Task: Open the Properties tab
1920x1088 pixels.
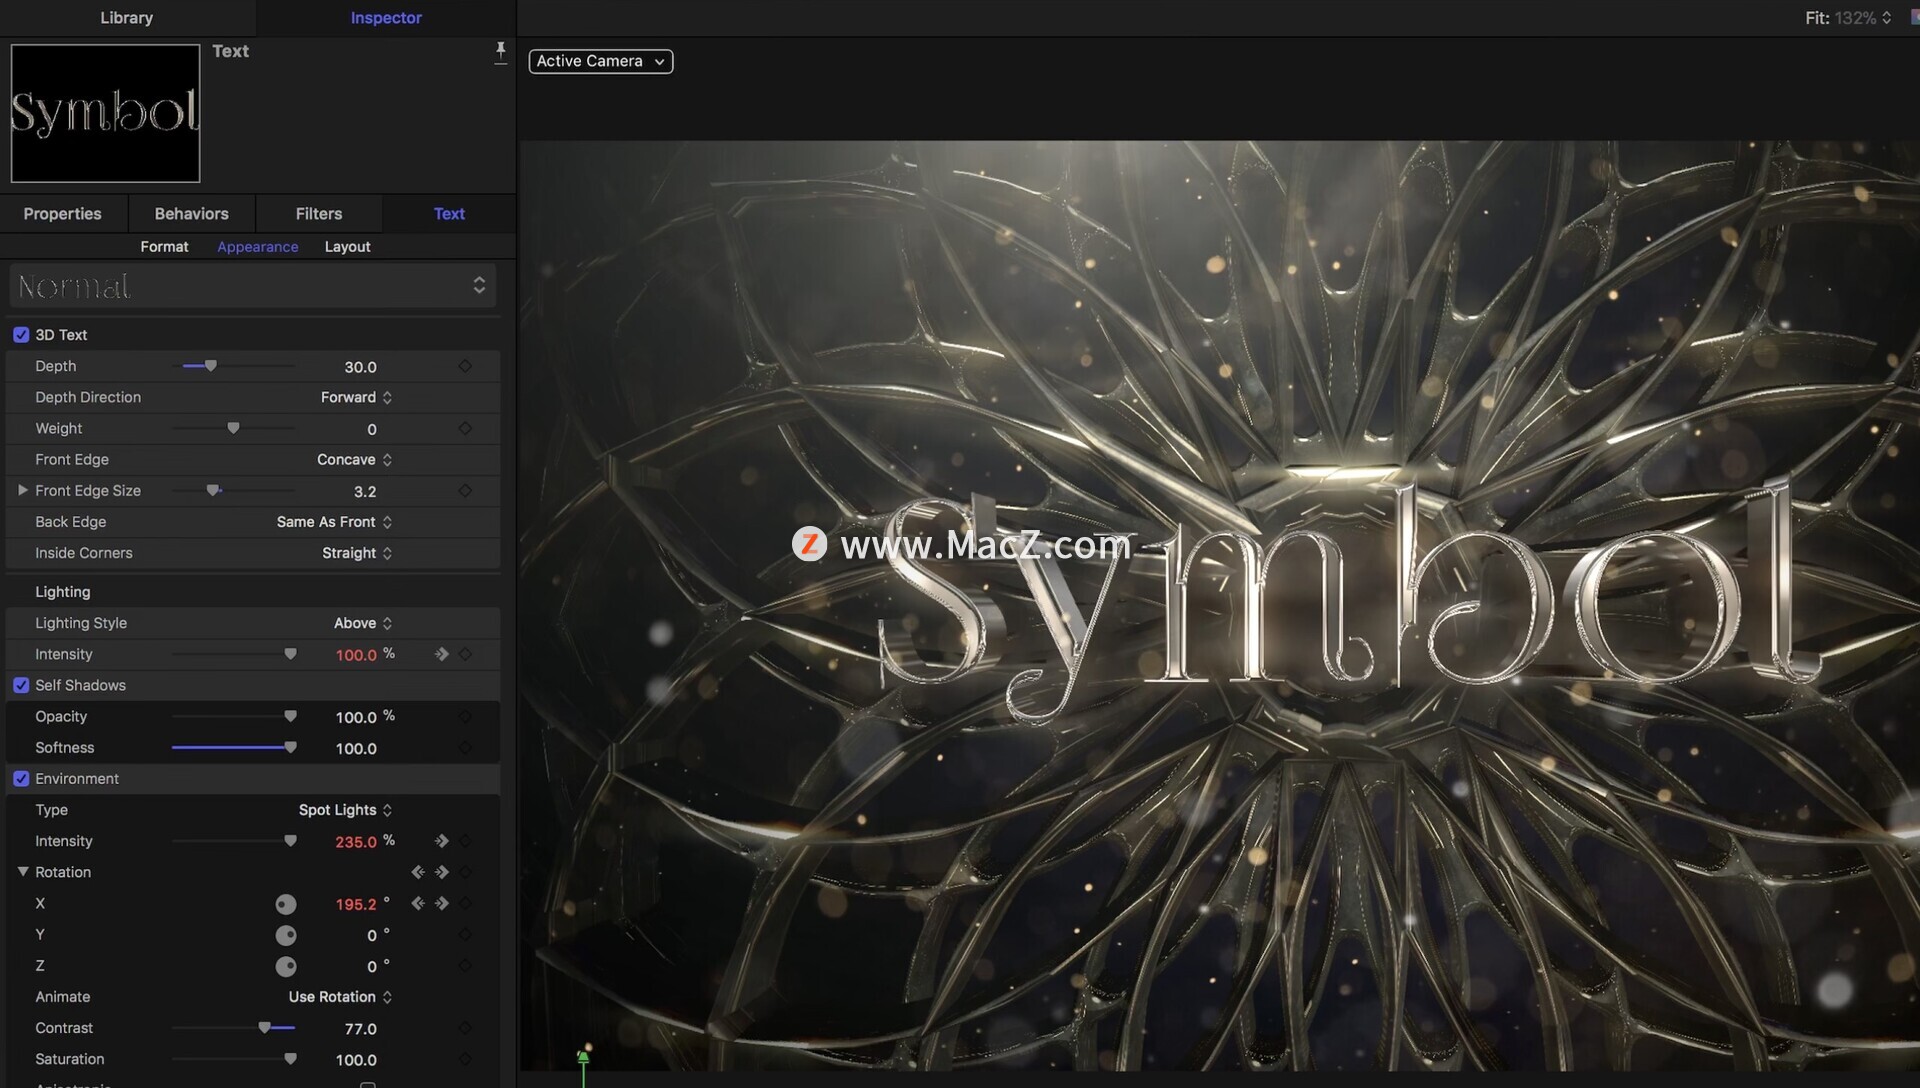Action: point(63,214)
